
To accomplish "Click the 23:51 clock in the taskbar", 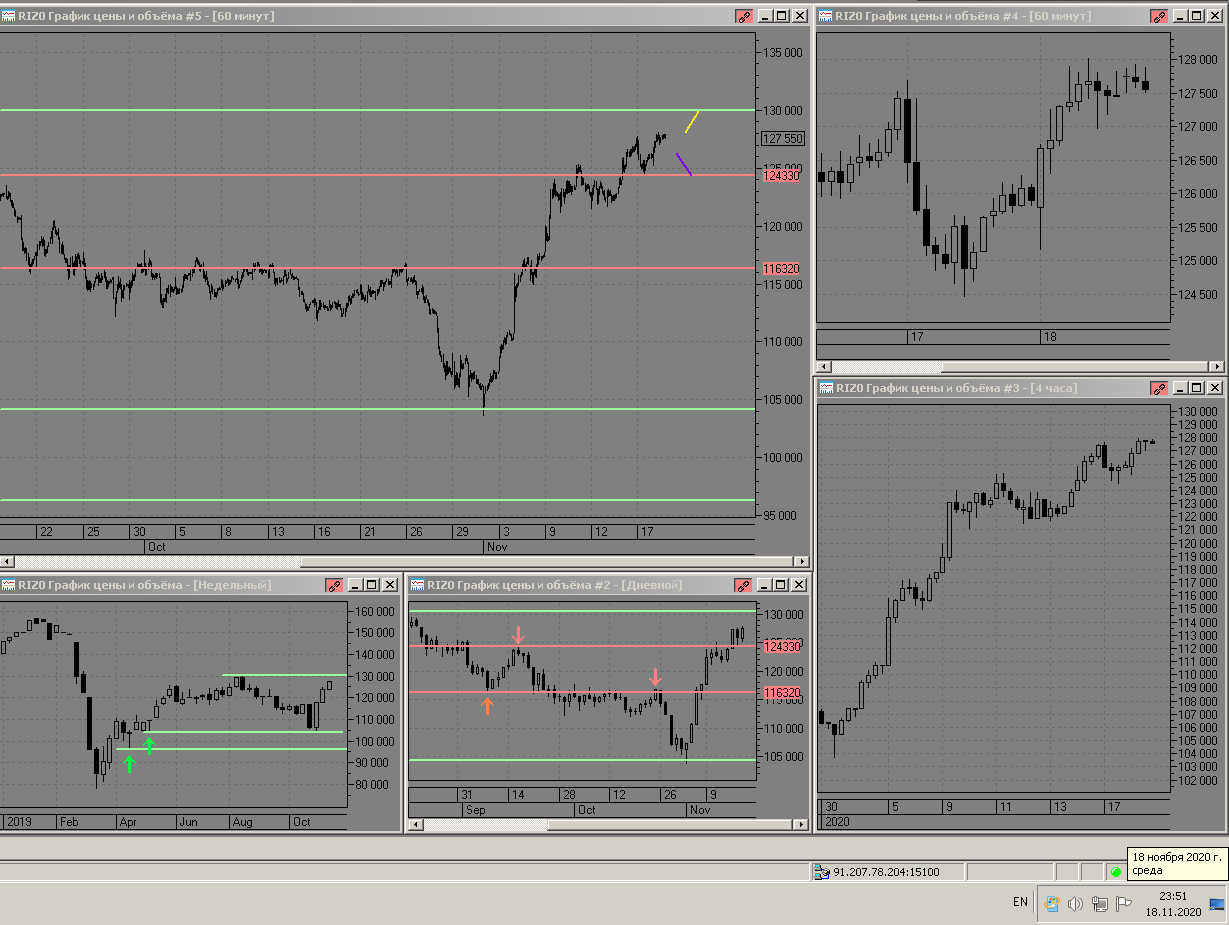I will 1173,897.
